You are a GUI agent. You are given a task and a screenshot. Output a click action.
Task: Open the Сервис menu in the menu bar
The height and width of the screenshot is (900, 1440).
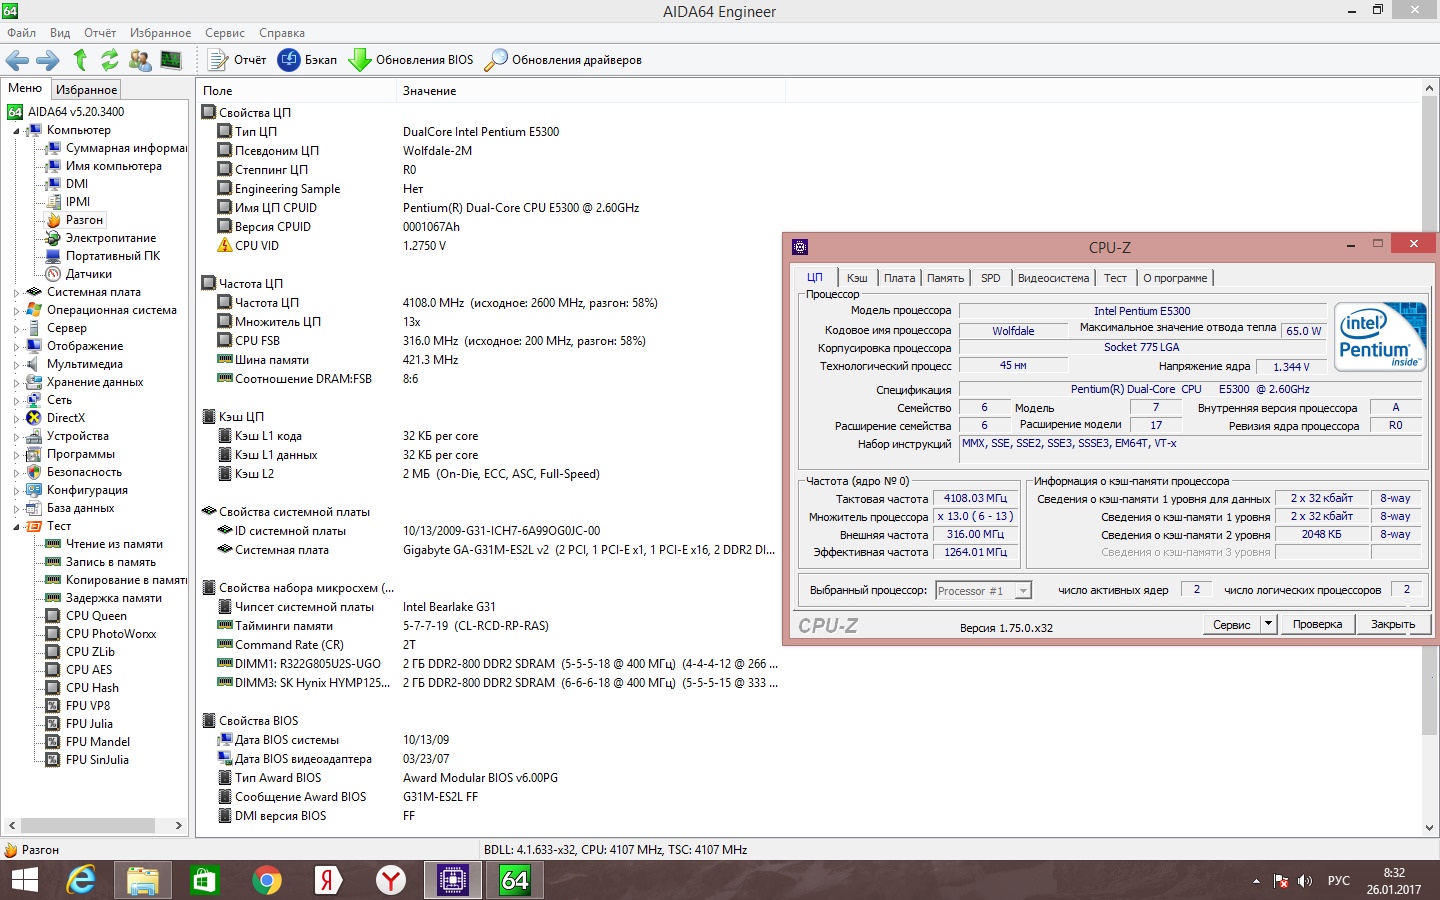coord(225,33)
